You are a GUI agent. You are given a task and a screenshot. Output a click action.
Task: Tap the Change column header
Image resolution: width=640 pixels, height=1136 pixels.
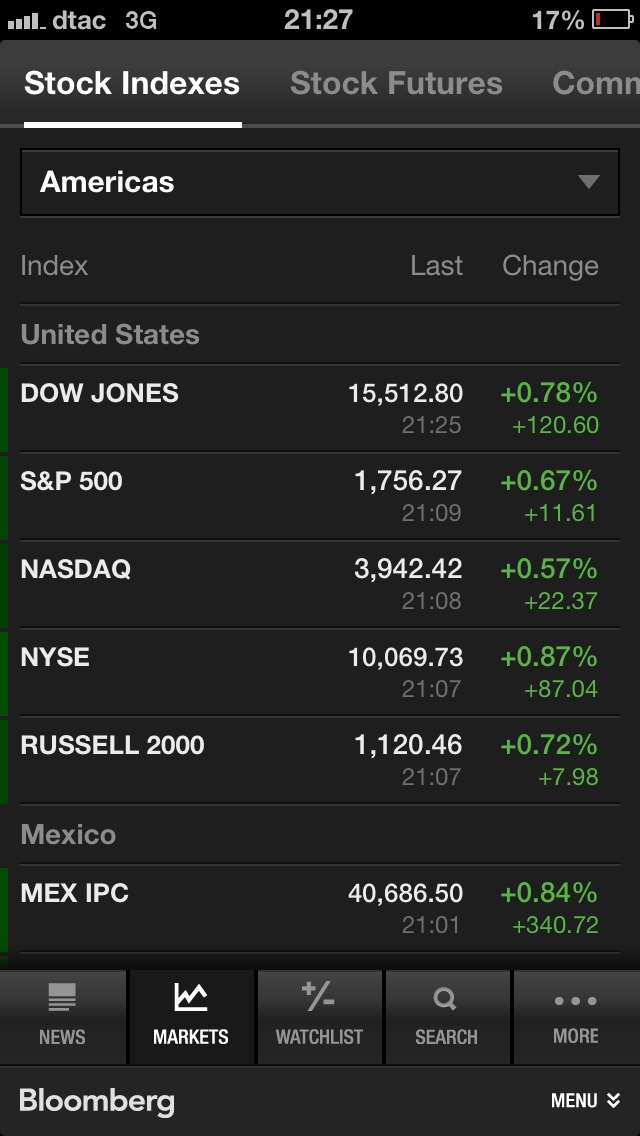550,266
